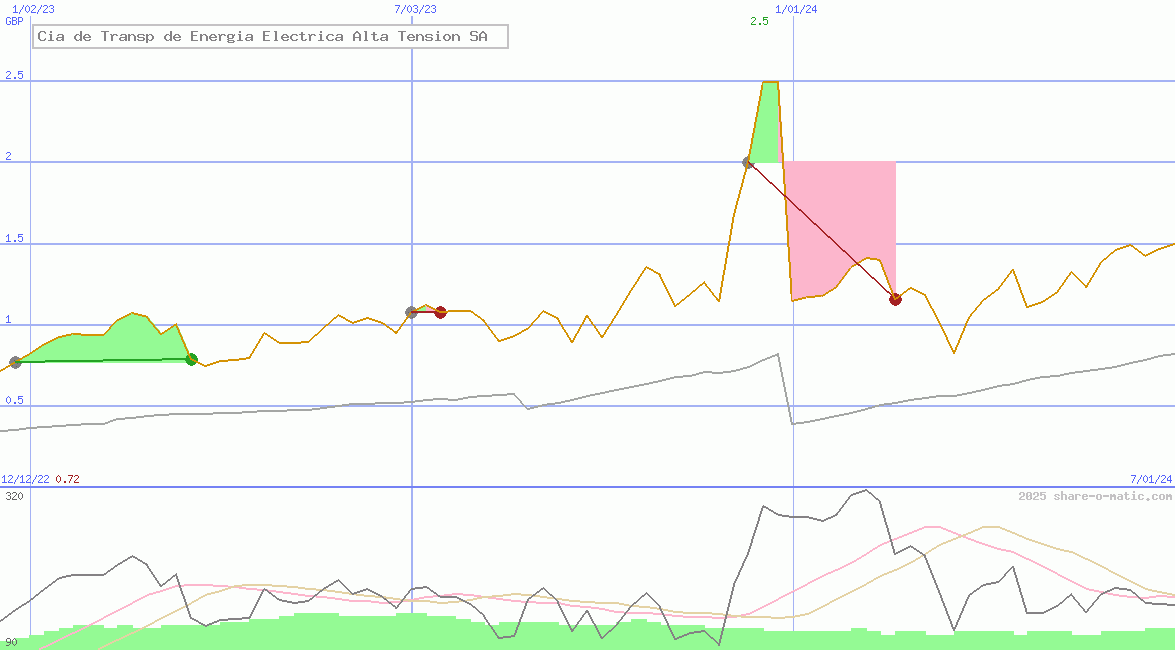The image size is (1175, 650).
Task: Open the share-o-matic.com watermark link
Action: [1095, 496]
